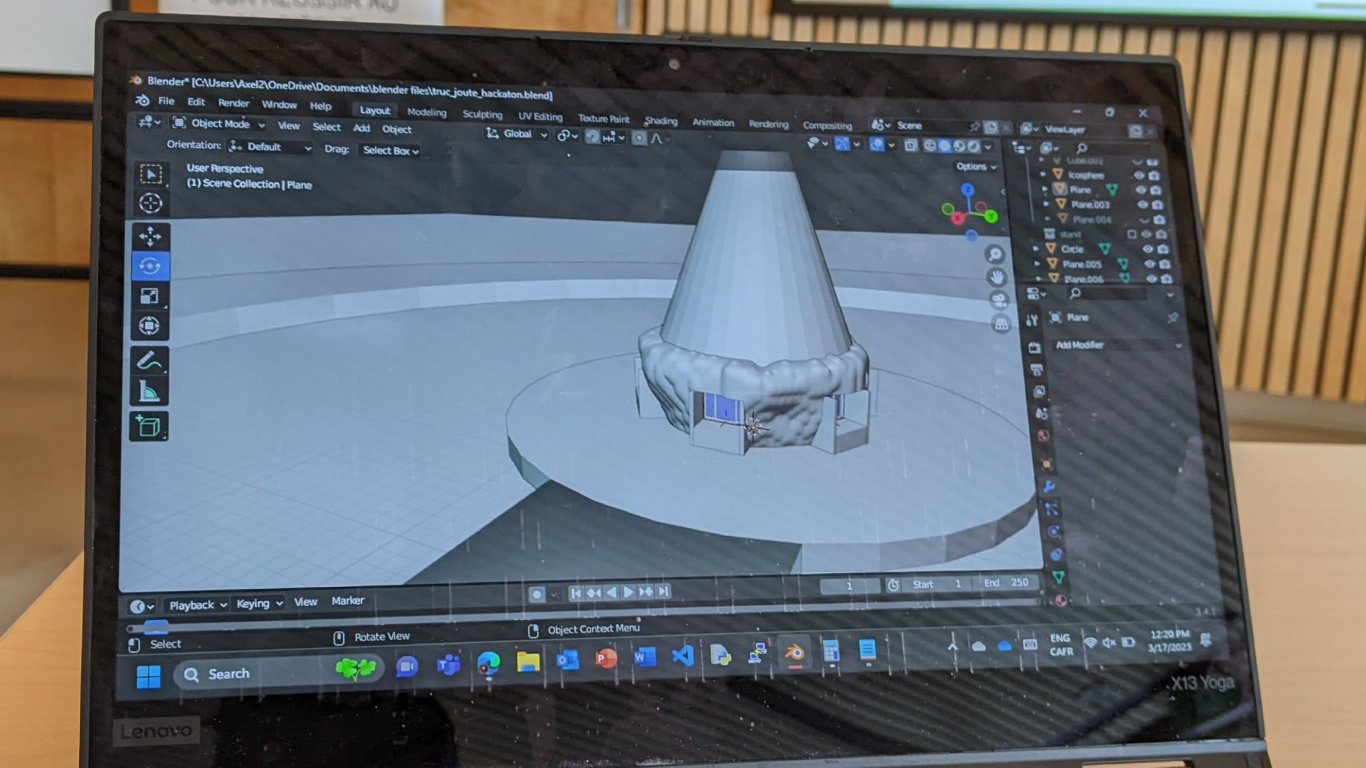The height and width of the screenshot is (768, 1366).
Task: Activate the Annotate pencil tool
Action: click(x=150, y=360)
